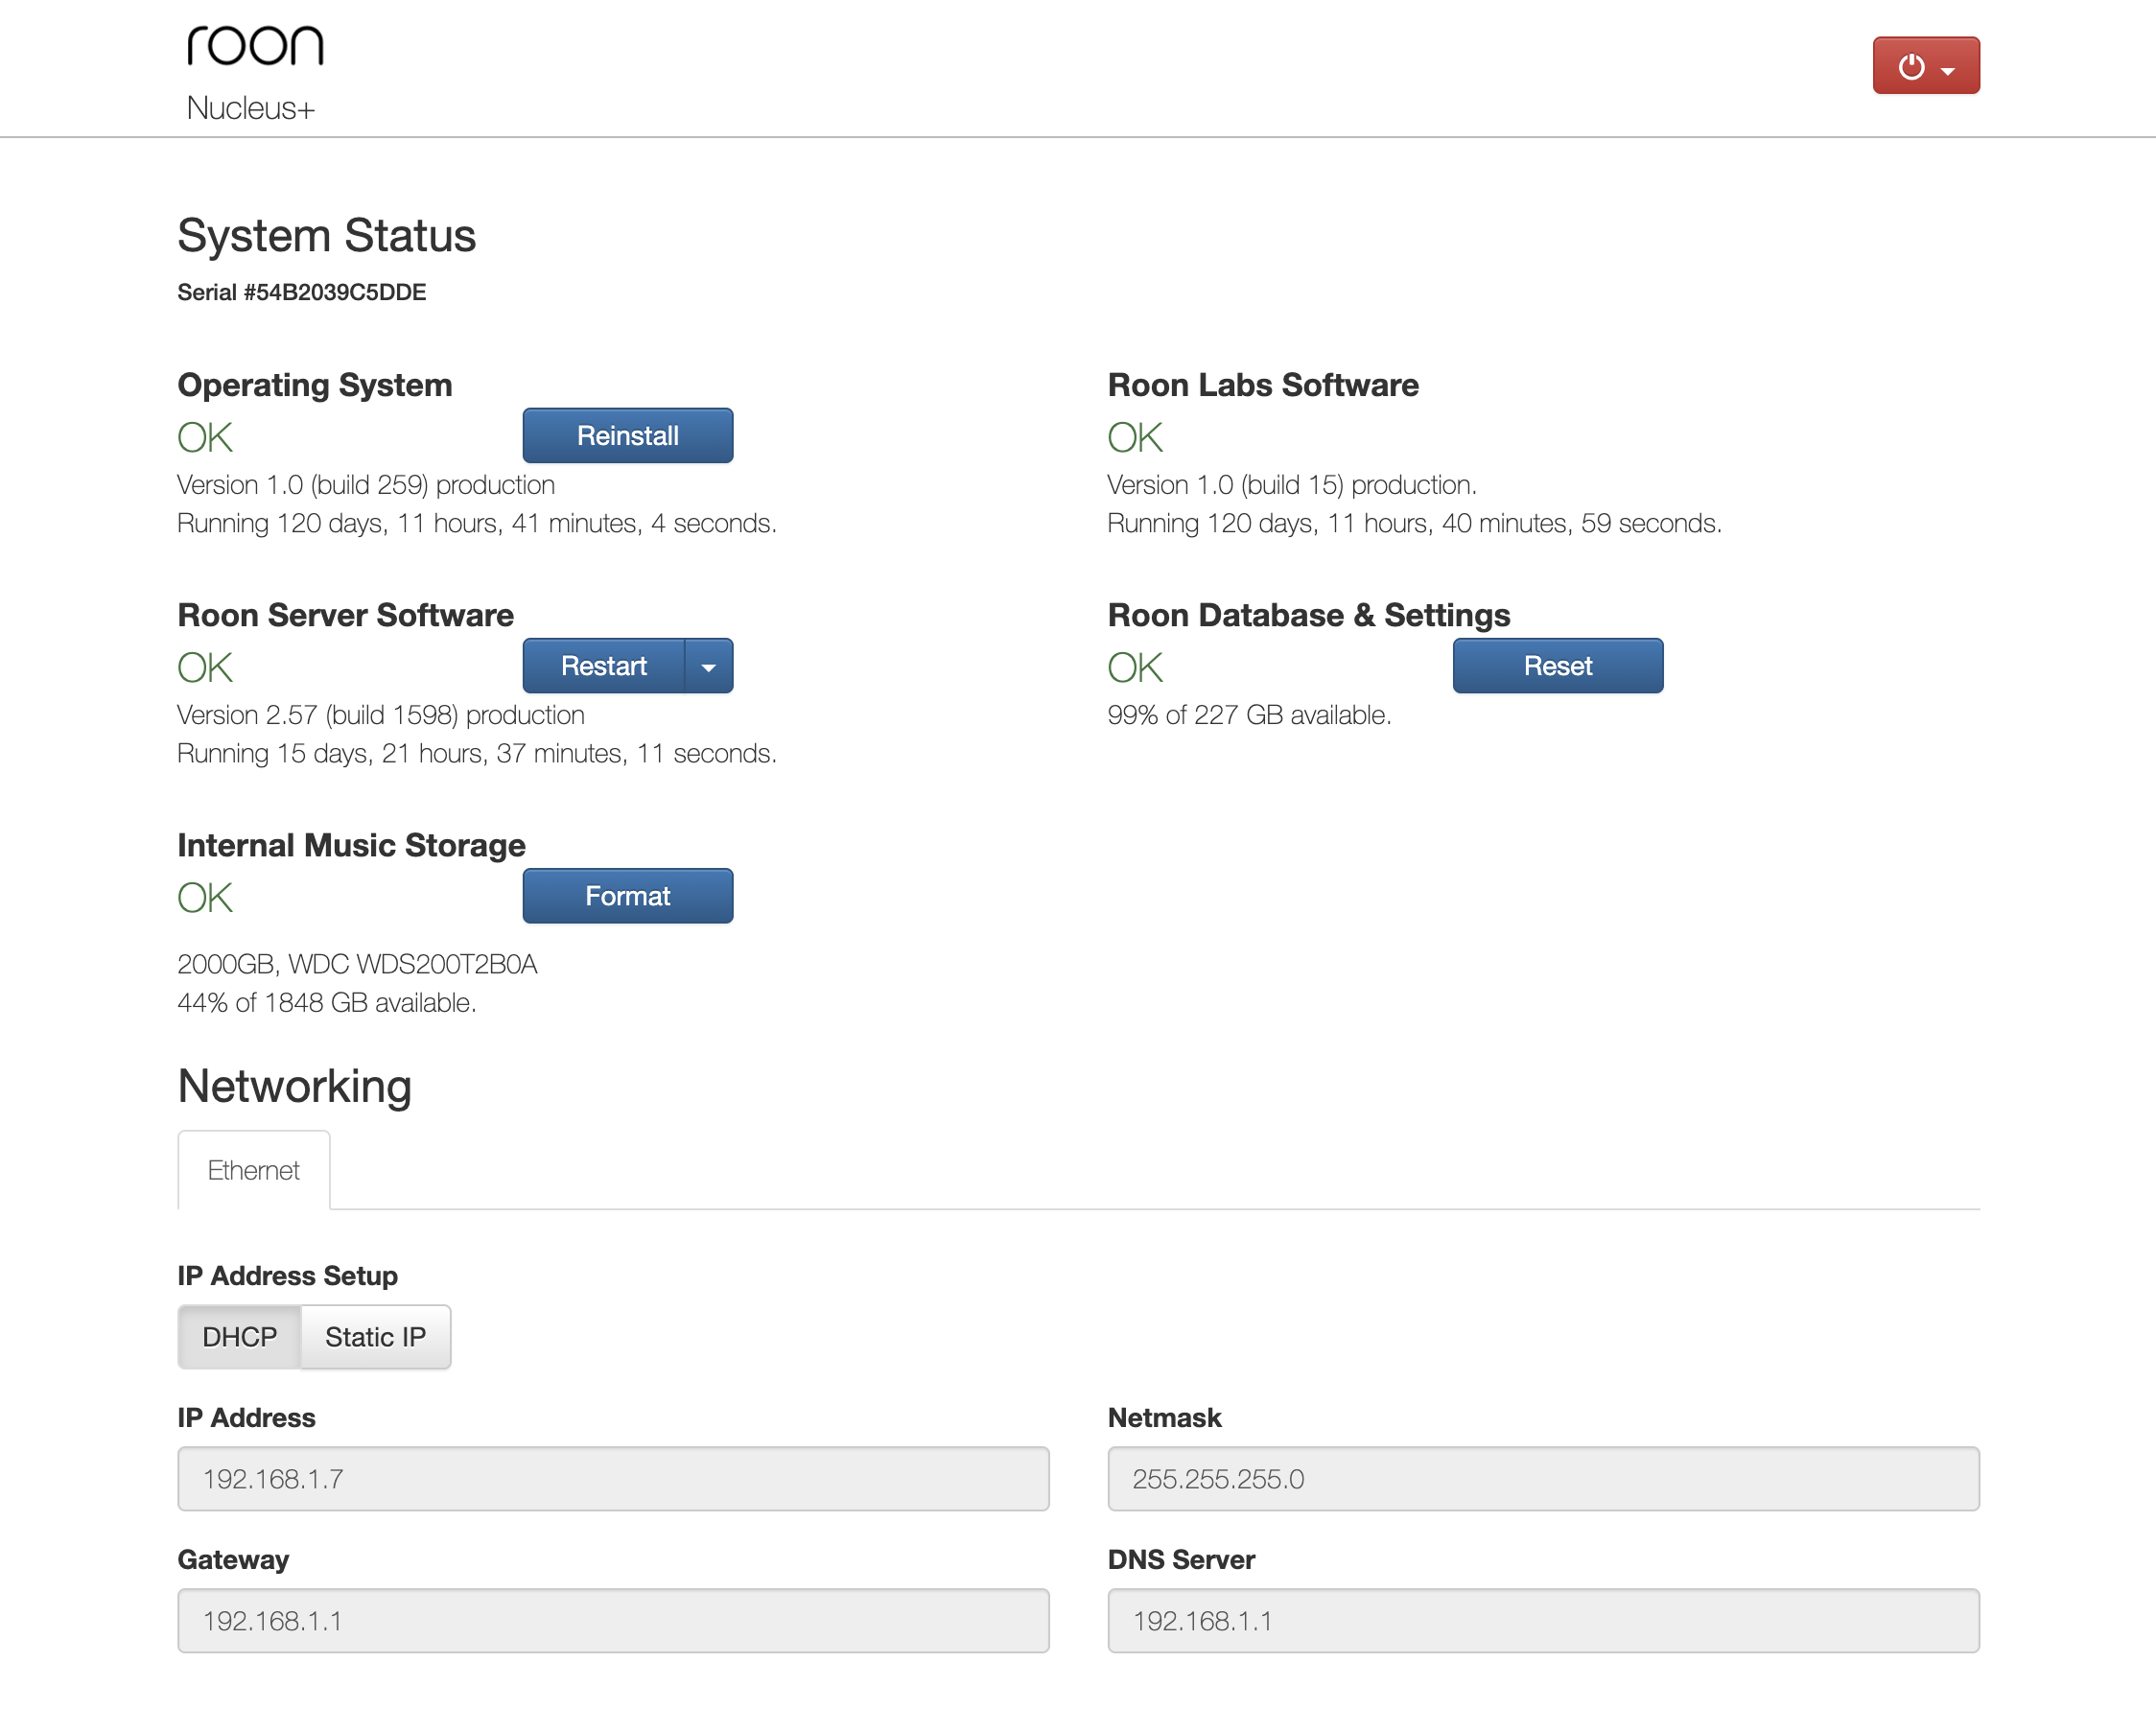Click the DNS Server input field
The image size is (2156, 1709).
click(x=1543, y=1620)
